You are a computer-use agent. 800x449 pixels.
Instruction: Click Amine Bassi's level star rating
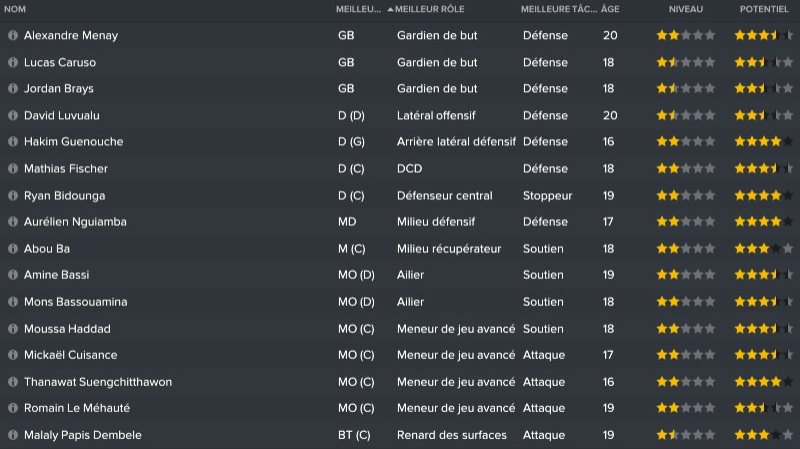point(686,275)
